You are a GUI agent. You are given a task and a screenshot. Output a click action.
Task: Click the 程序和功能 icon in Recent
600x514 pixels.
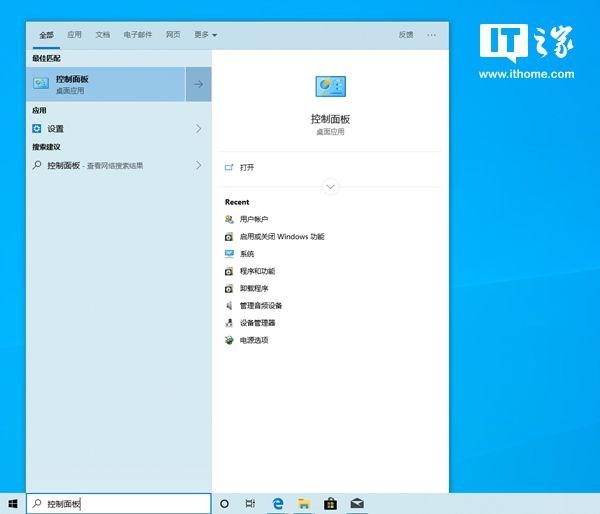(x=229, y=271)
